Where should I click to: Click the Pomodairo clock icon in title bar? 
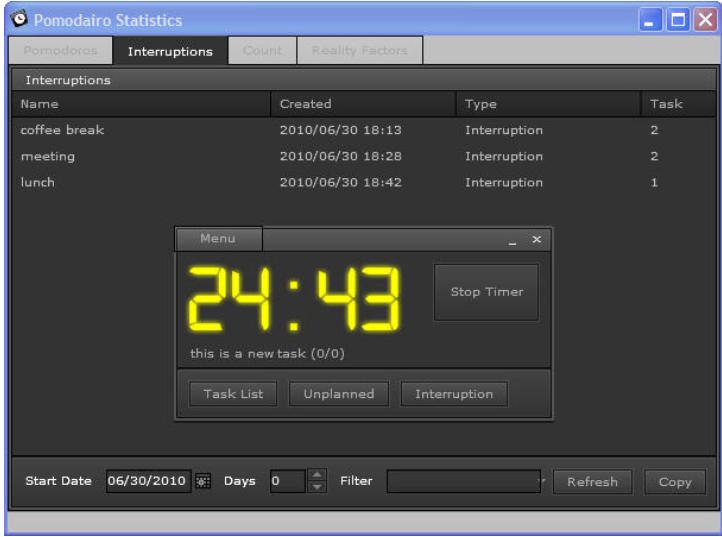click(x=19, y=20)
